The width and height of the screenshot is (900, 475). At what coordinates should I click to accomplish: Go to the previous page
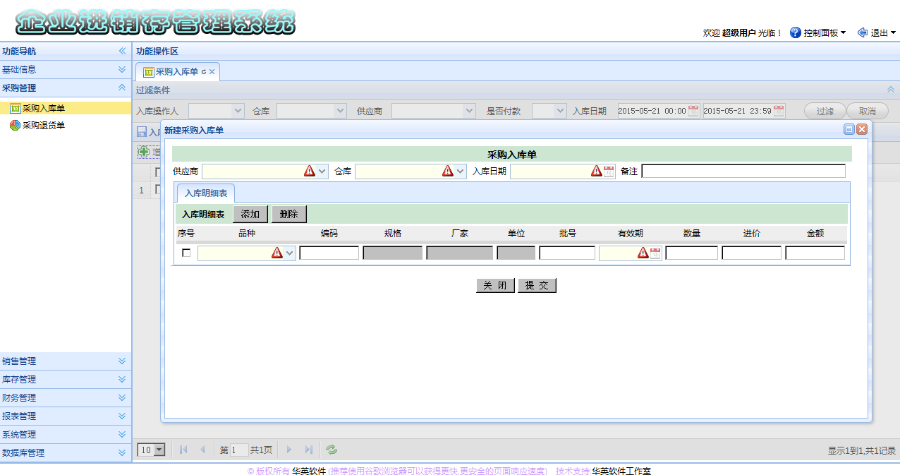point(203,450)
